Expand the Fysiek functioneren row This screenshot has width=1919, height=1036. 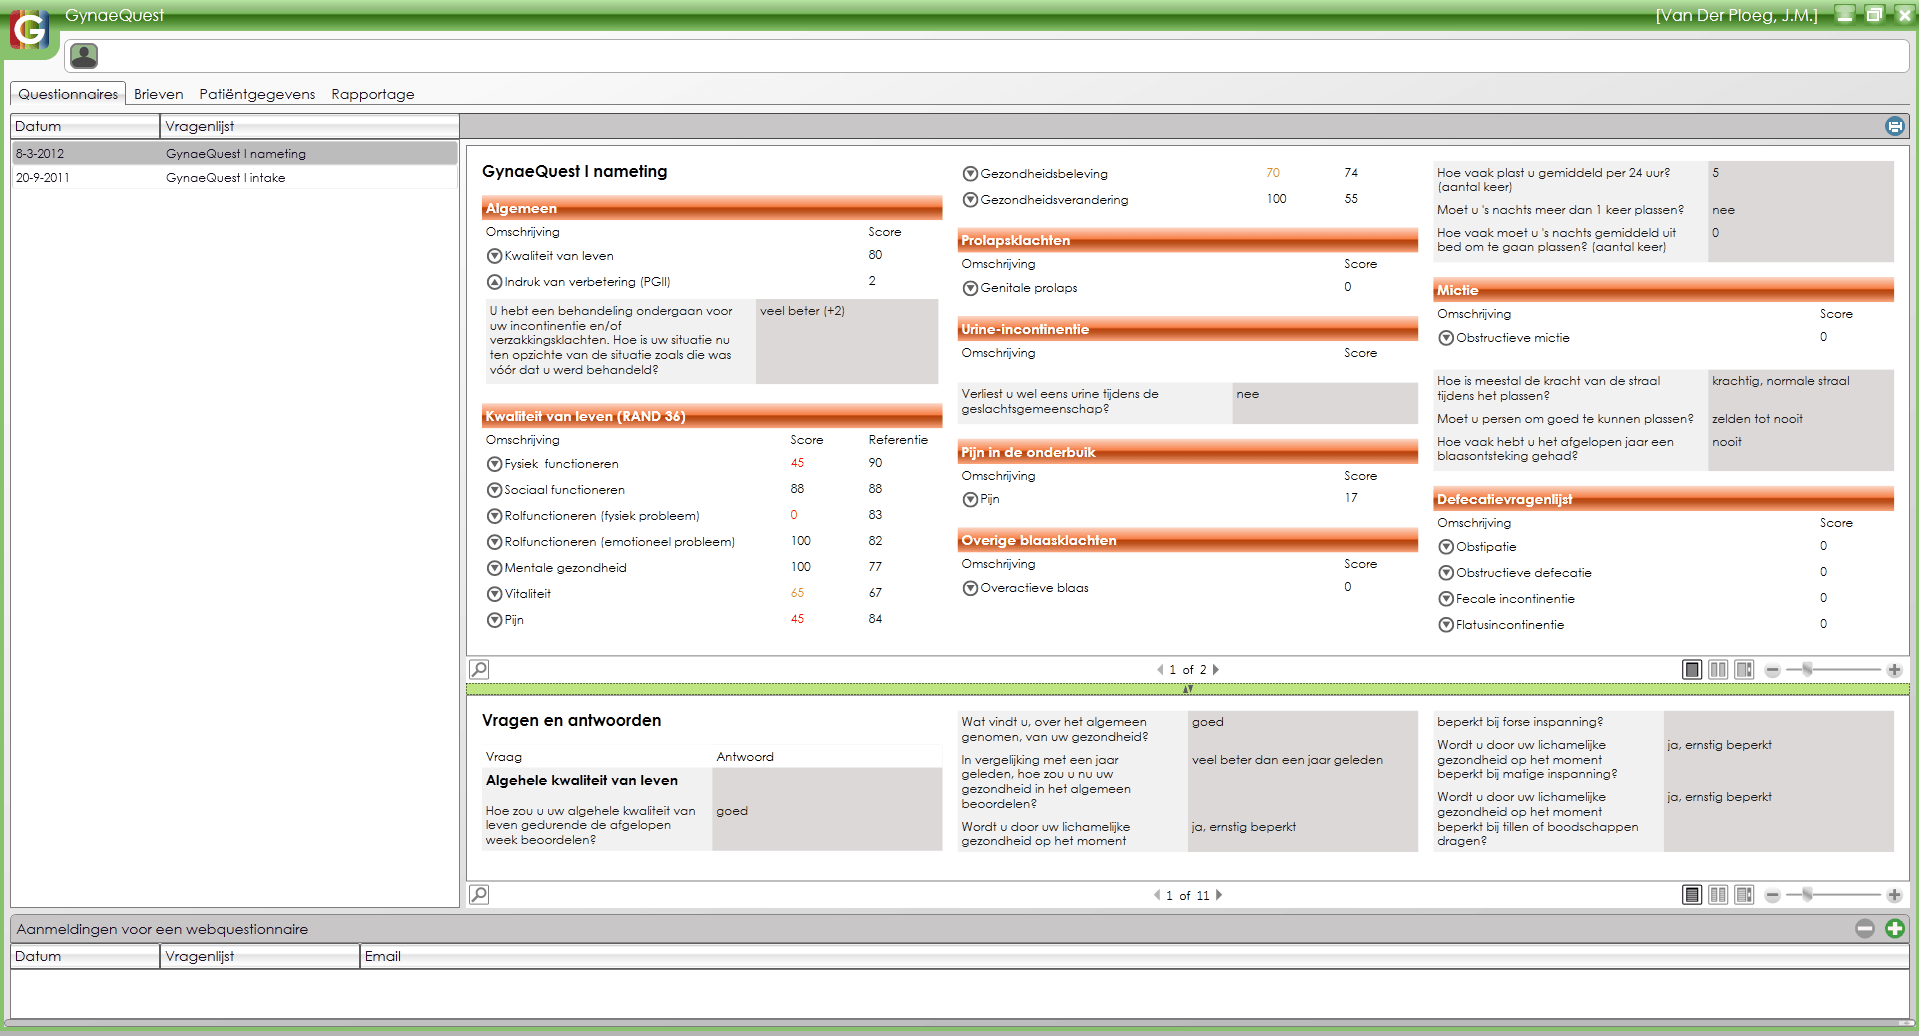click(494, 464)
